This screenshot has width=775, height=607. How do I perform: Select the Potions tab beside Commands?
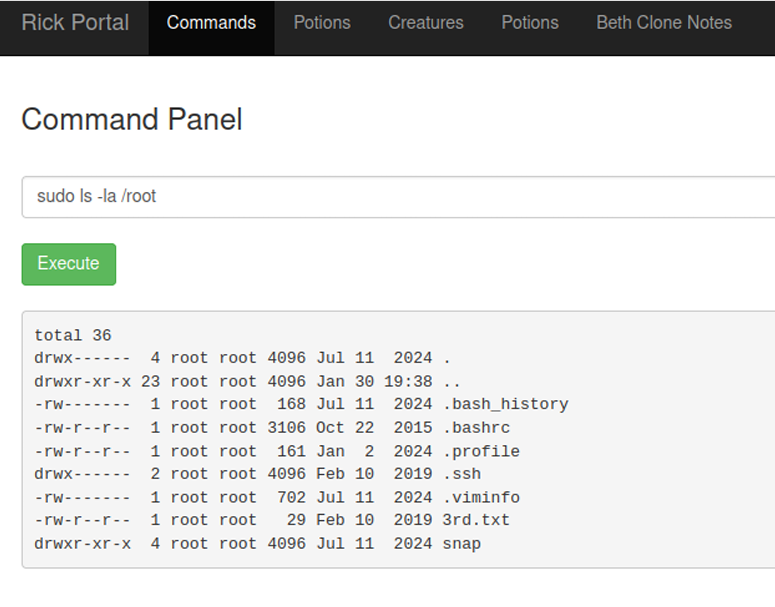click(322, 22)
